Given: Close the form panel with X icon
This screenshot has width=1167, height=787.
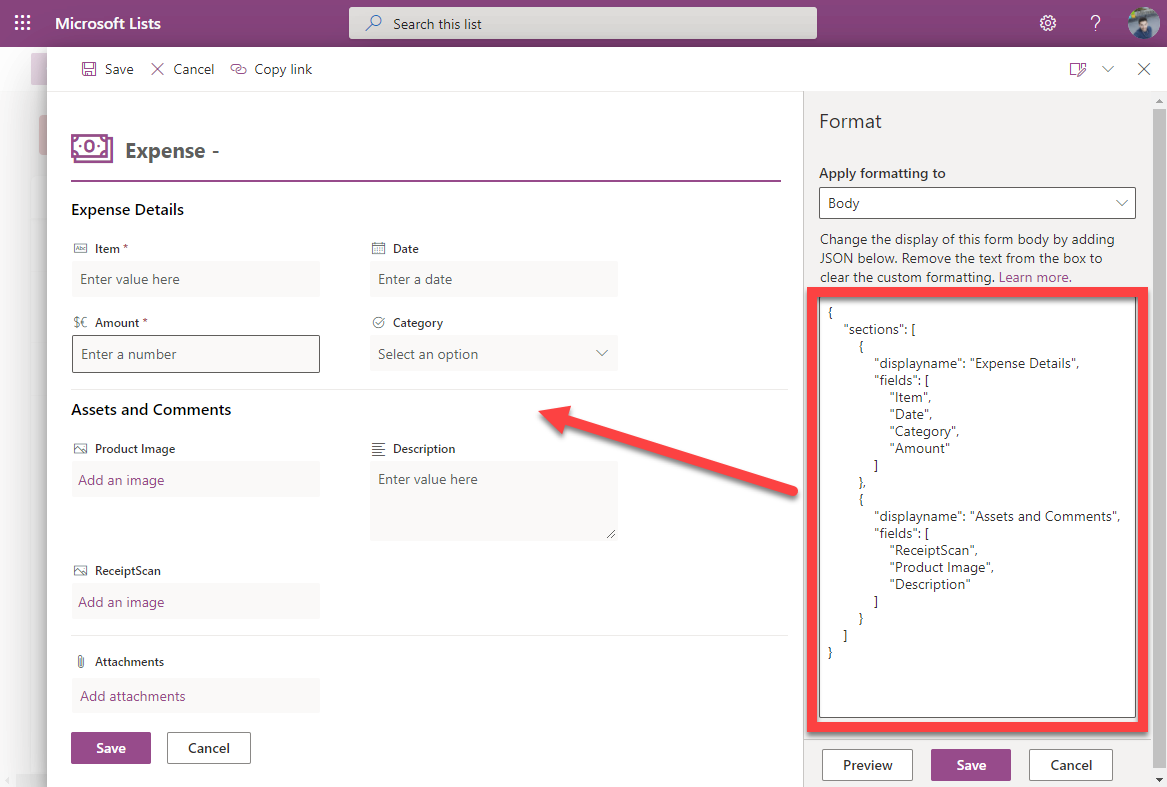Looking at the screenshot, I should [1144, 69].
